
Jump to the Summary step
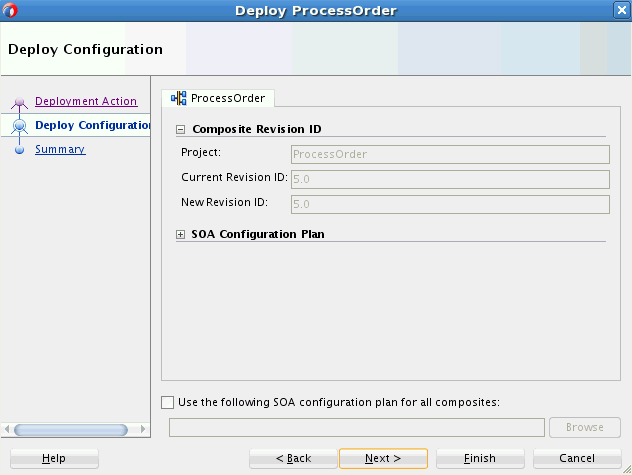[x=60, y=149]
